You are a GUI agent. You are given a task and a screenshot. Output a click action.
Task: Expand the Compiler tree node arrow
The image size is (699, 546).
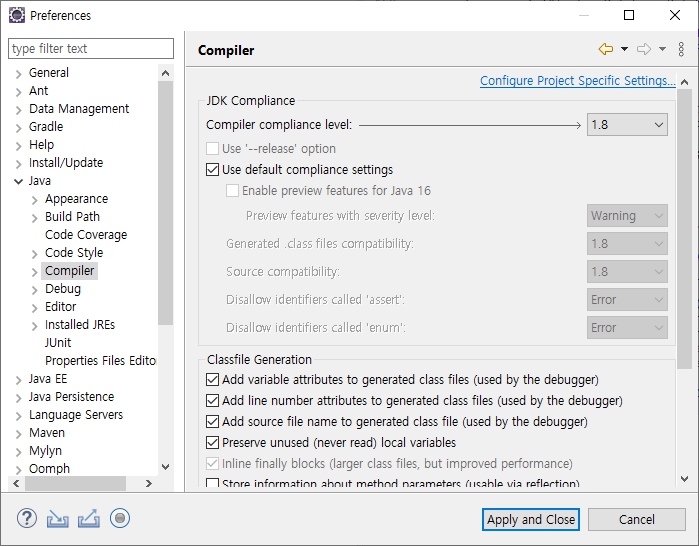[x=35, y=271]
